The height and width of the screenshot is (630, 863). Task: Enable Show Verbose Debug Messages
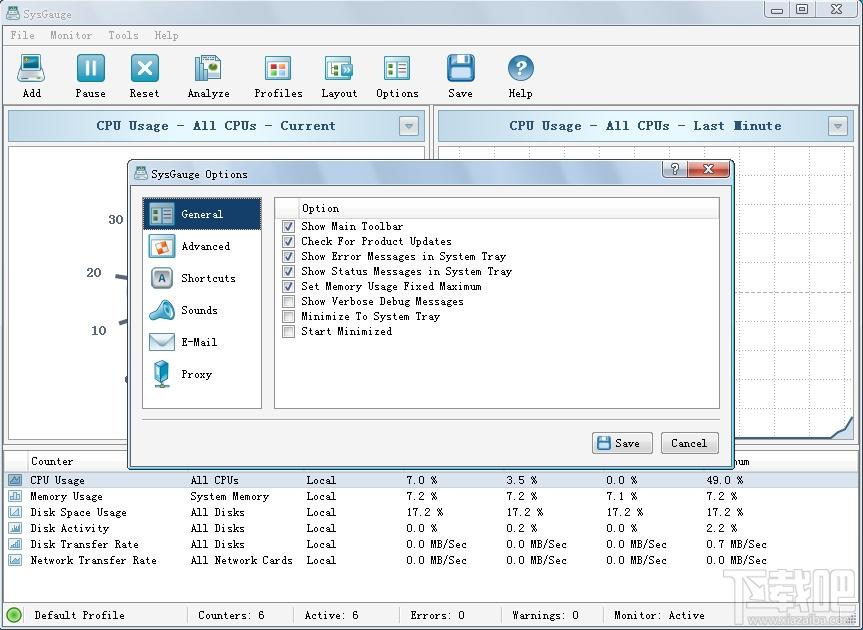(x=288, y=302)
